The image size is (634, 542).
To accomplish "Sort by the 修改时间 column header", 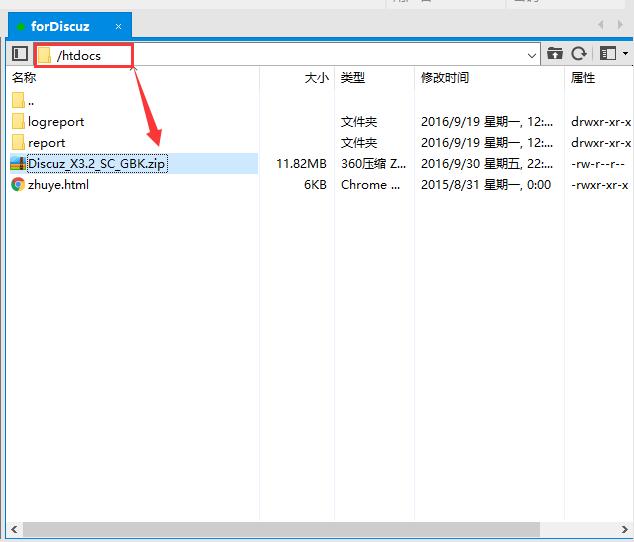I will click(x=445, y=78).
